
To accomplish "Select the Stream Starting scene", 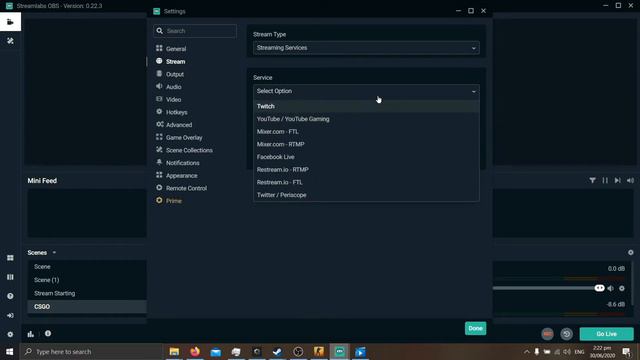I will (x=87, y=293).
